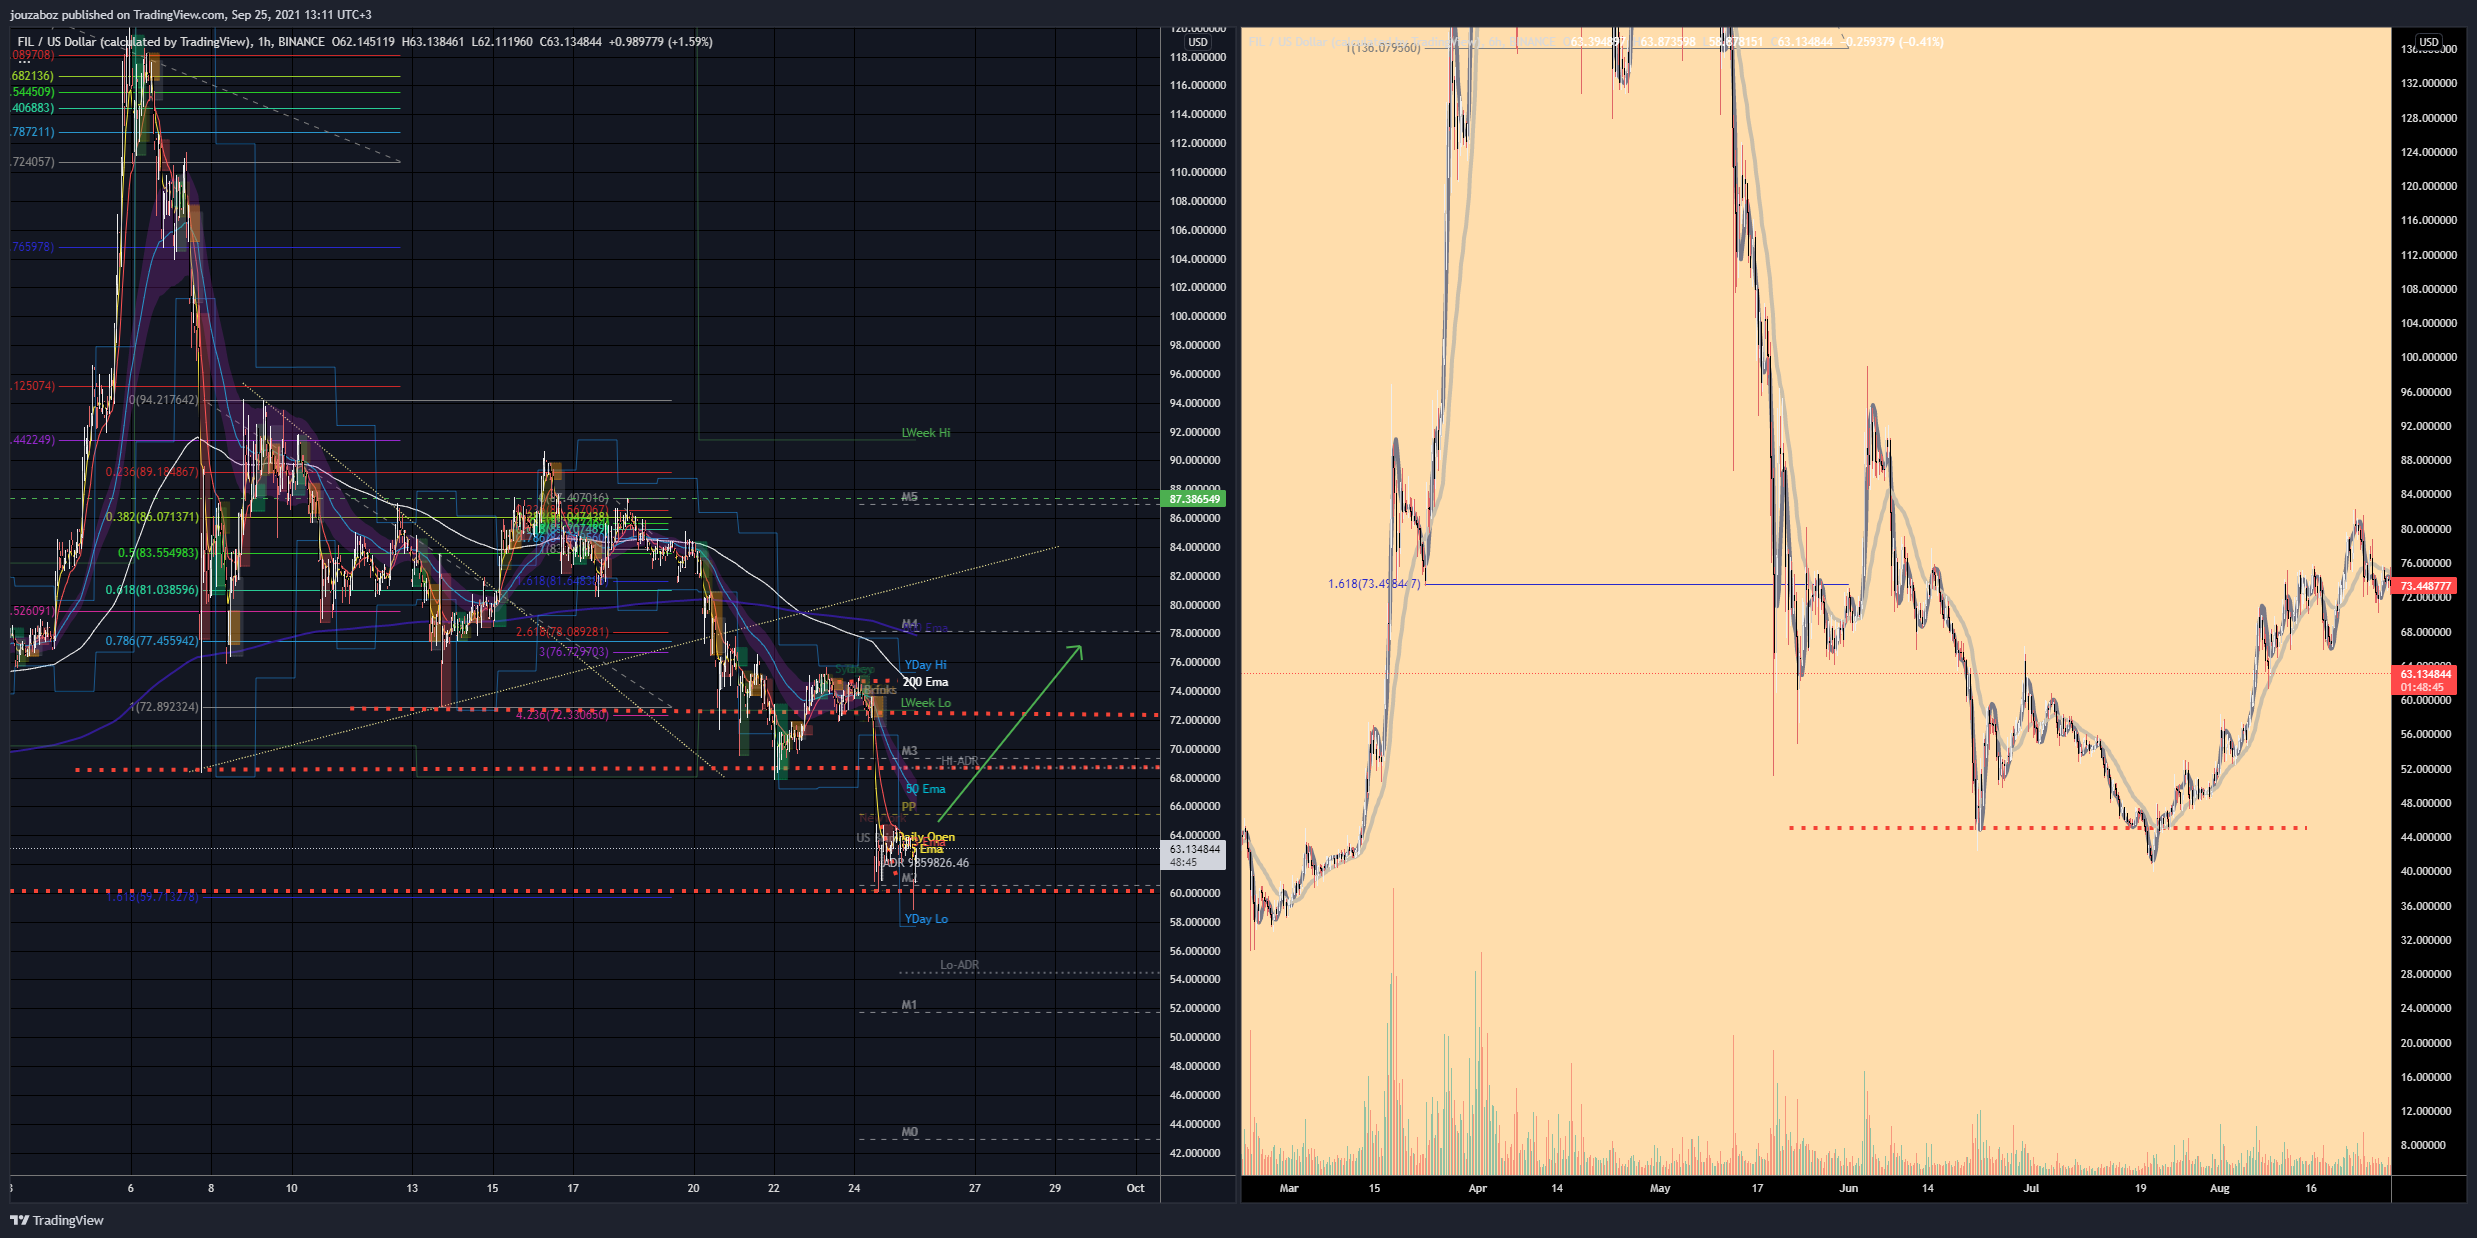Click the 'Hi-ADR' level label
Viewport: 2477px width, 1238px height.
[x=959, y=761]
